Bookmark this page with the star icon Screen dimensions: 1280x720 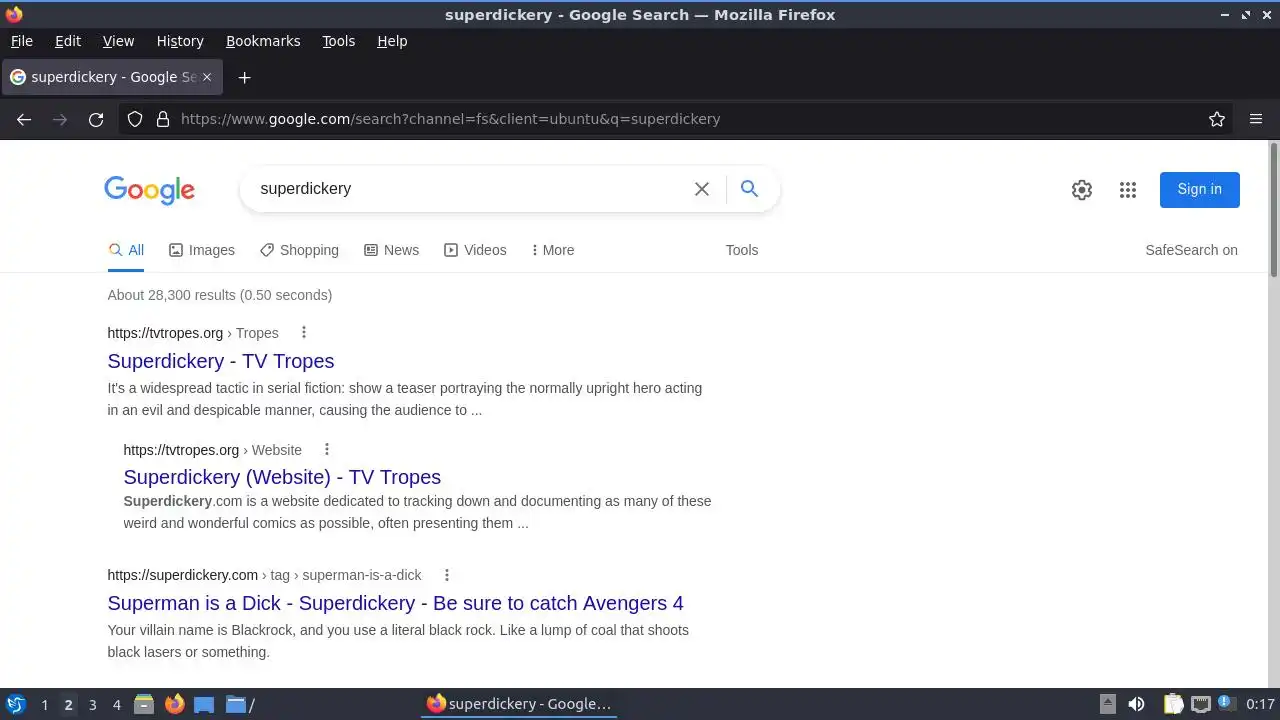[1217, 119]
